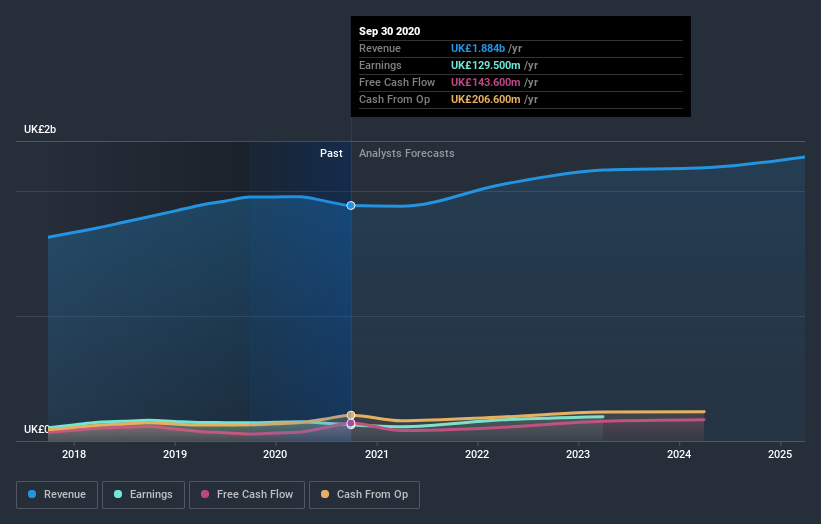The image size is (821, 524).
Task: Toggle the Earnings legend button
Action: click(x=143, y=495)
